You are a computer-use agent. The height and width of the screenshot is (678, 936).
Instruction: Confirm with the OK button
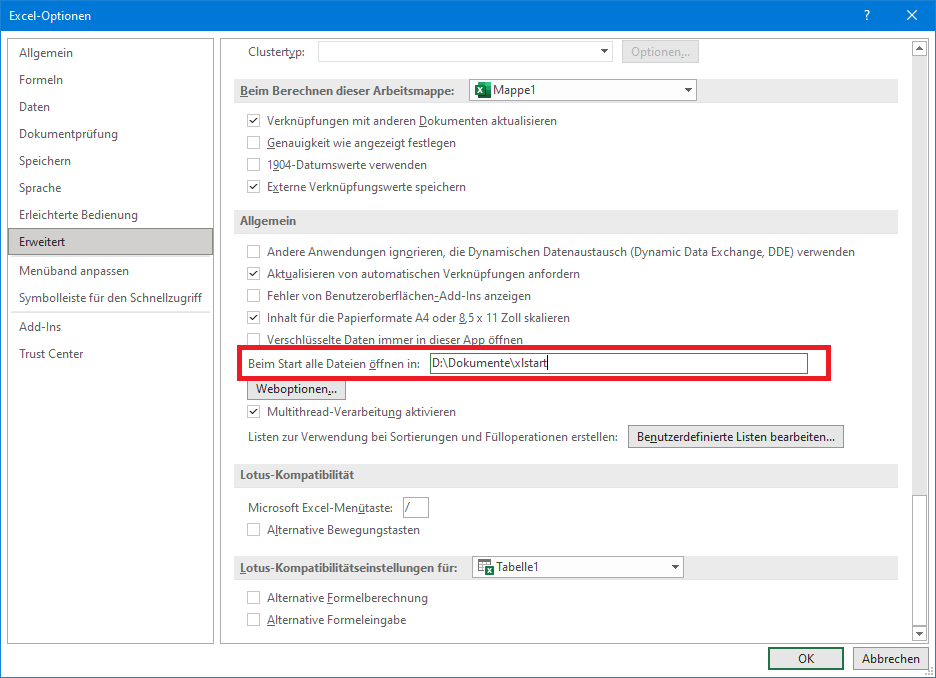point(806,658)
